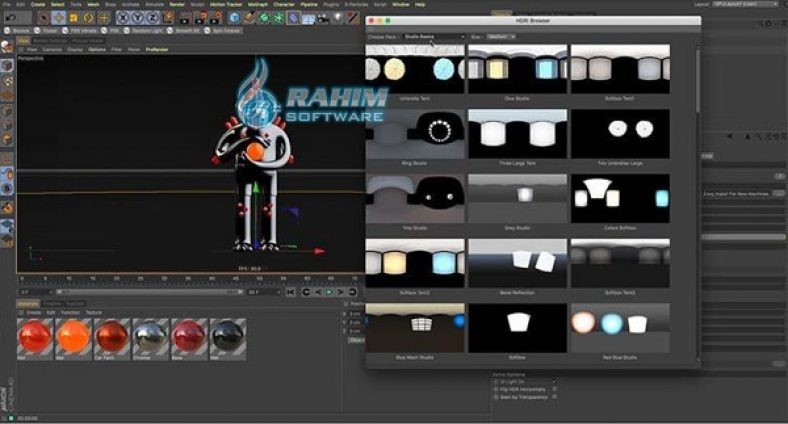This screenshot has height=424, width=788.
Task: Toggle the Z axis lock icon
Action: 154,17
